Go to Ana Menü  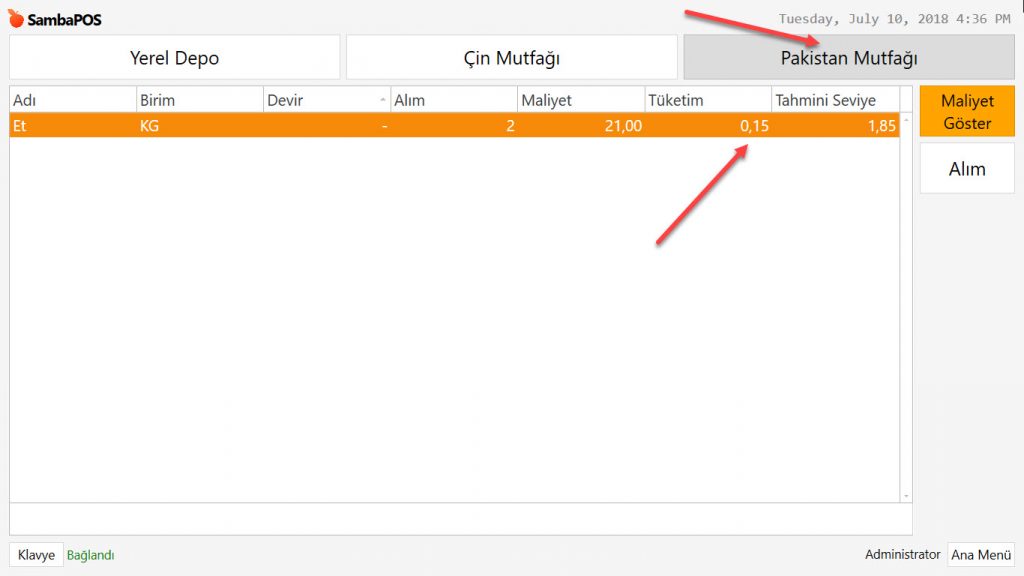click(980, 555)
